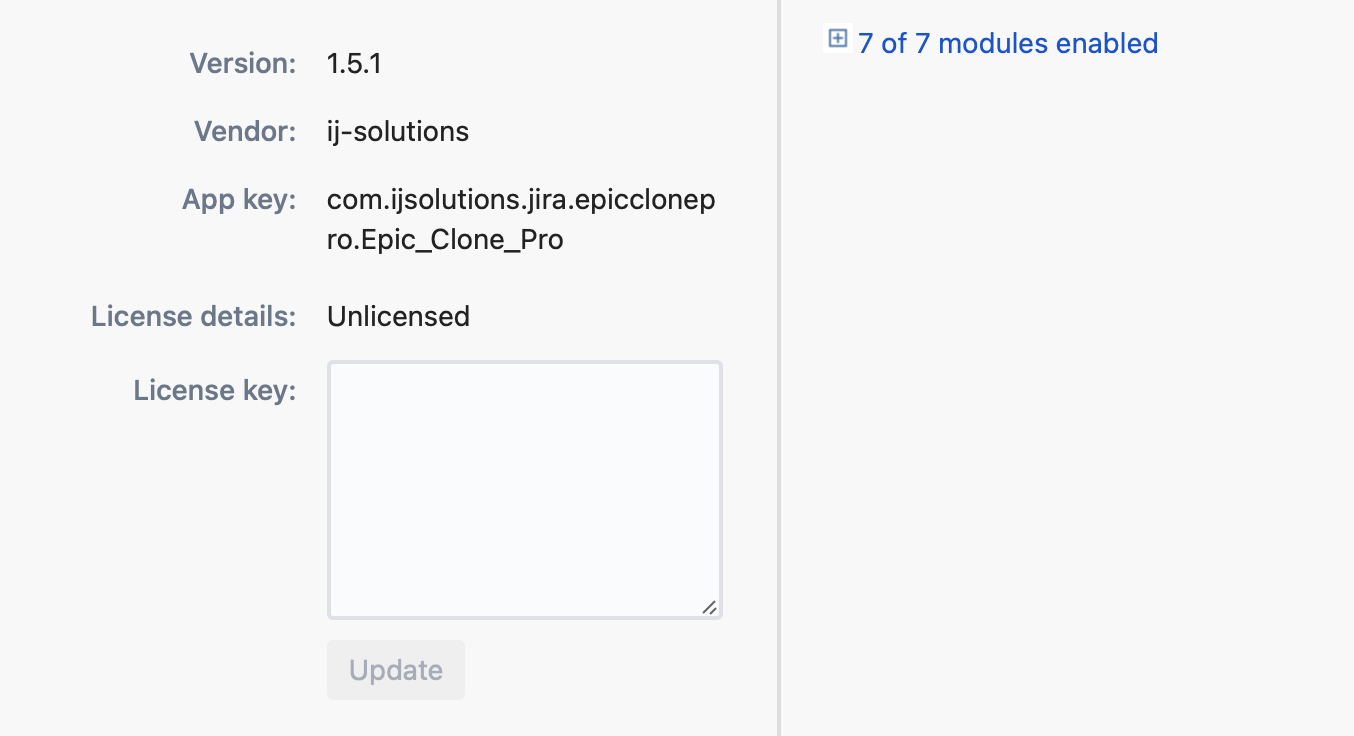Click the '7 of 7' count text
1354x736 pixels.
[895, 44]
